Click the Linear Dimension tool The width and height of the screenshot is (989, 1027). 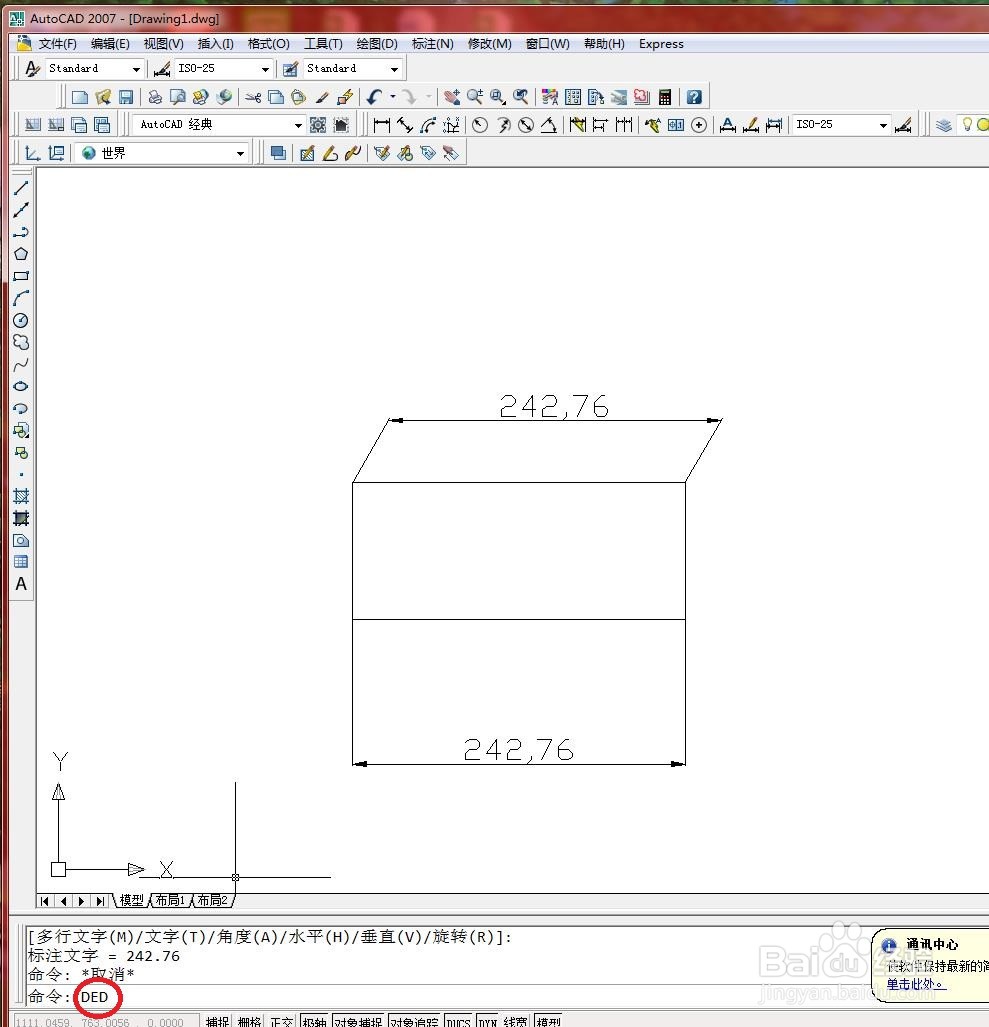point(382,124)
